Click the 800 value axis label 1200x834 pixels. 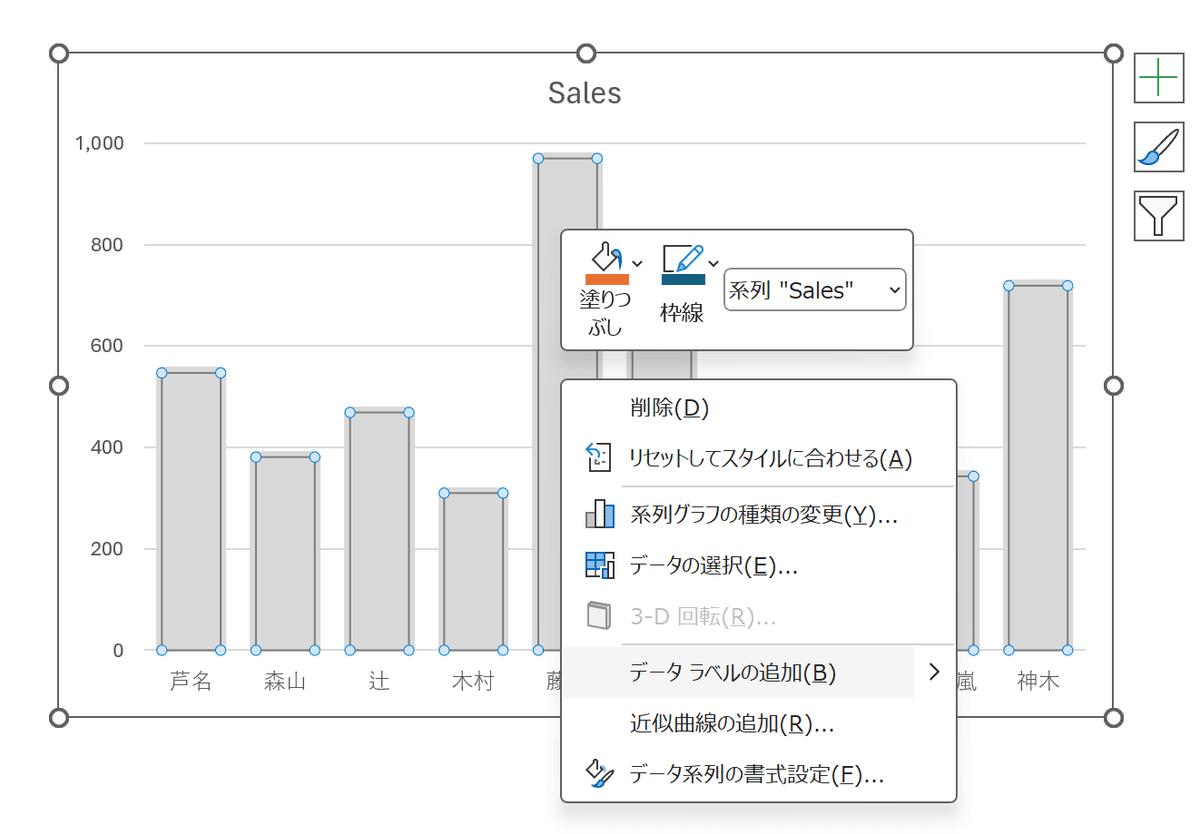(106, 245)
